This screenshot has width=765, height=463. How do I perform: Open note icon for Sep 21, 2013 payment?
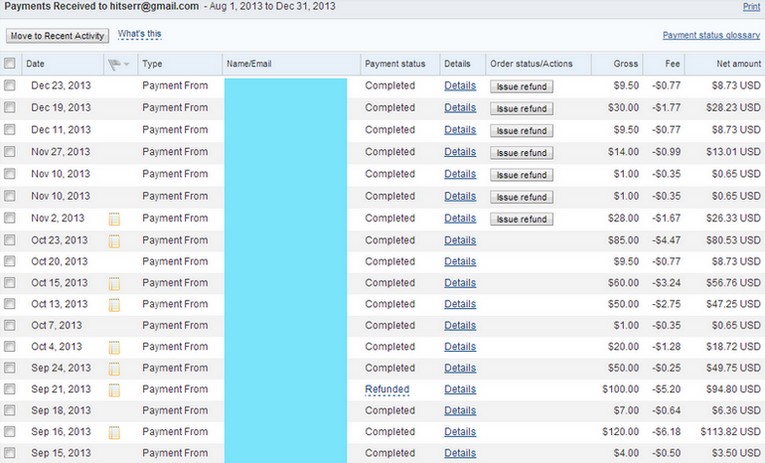(x=114, y=390)
